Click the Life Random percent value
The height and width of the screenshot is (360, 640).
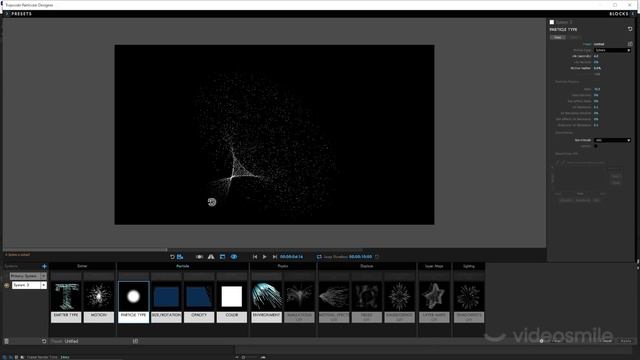pos(596,62)
